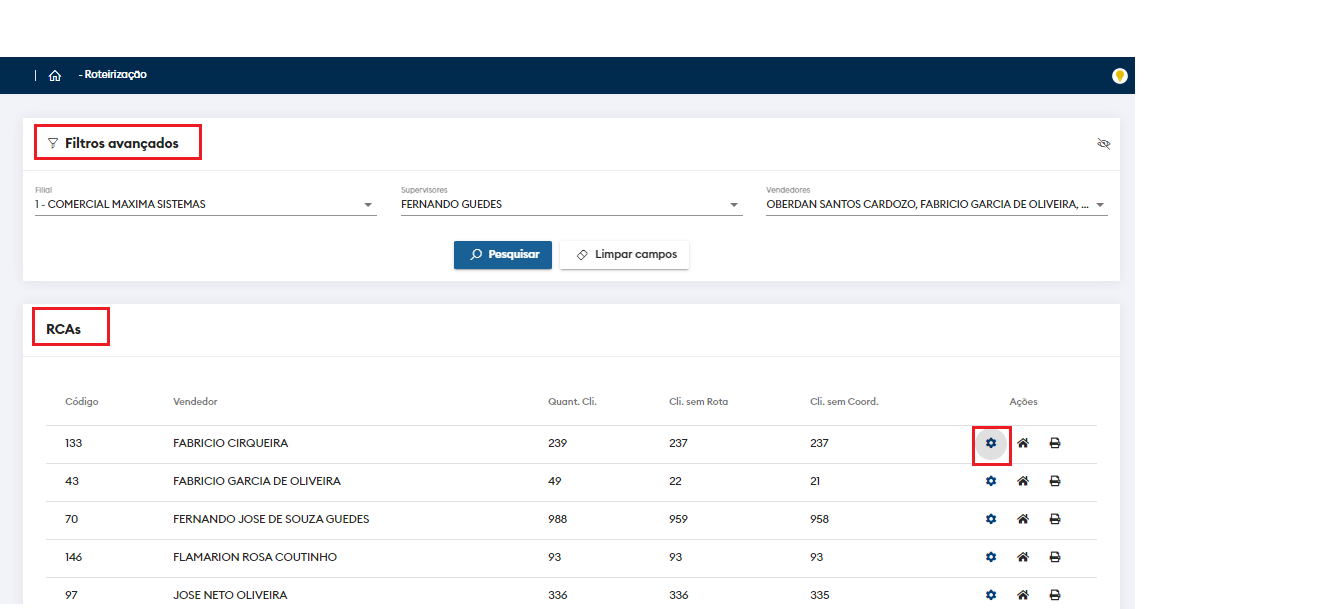The height and width of the screenshot is (609, 1334).
Task: Open settings gear for FABRICIO CIRQUEIRA
Action: click(x=991, y=443)
